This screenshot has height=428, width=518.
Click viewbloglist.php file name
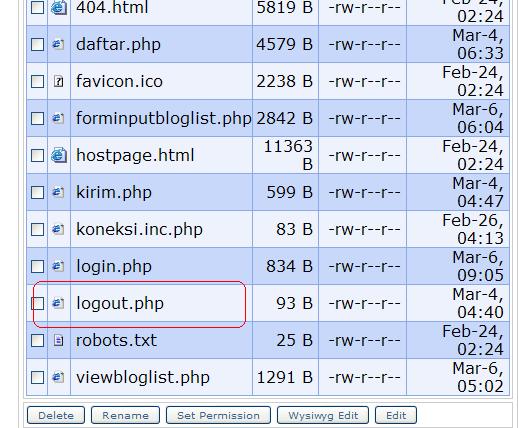tap(143, 377)
